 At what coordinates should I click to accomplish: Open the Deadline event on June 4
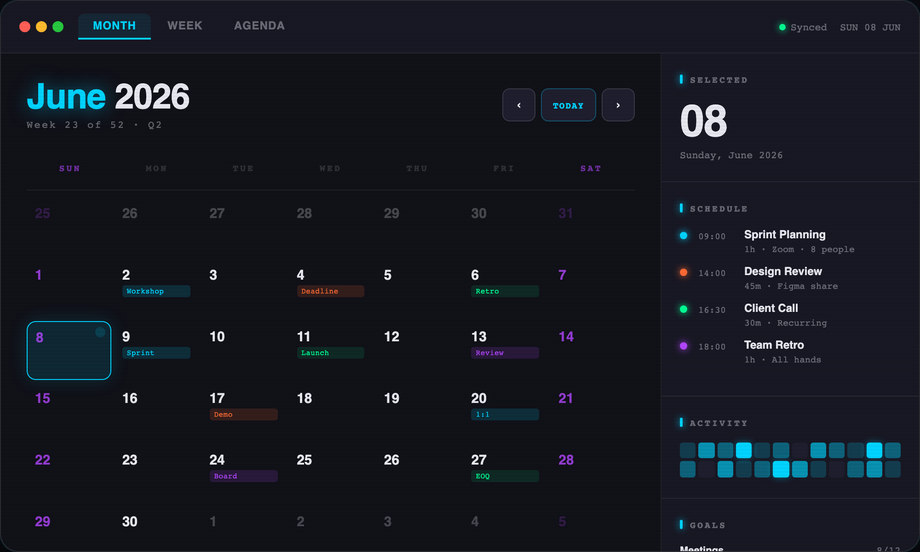click(330, 291)
